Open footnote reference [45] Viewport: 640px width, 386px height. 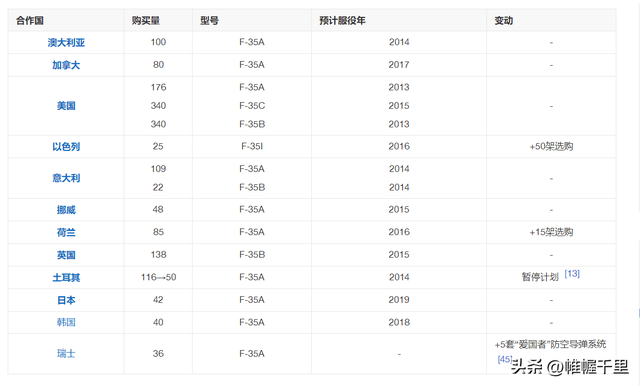505,359
